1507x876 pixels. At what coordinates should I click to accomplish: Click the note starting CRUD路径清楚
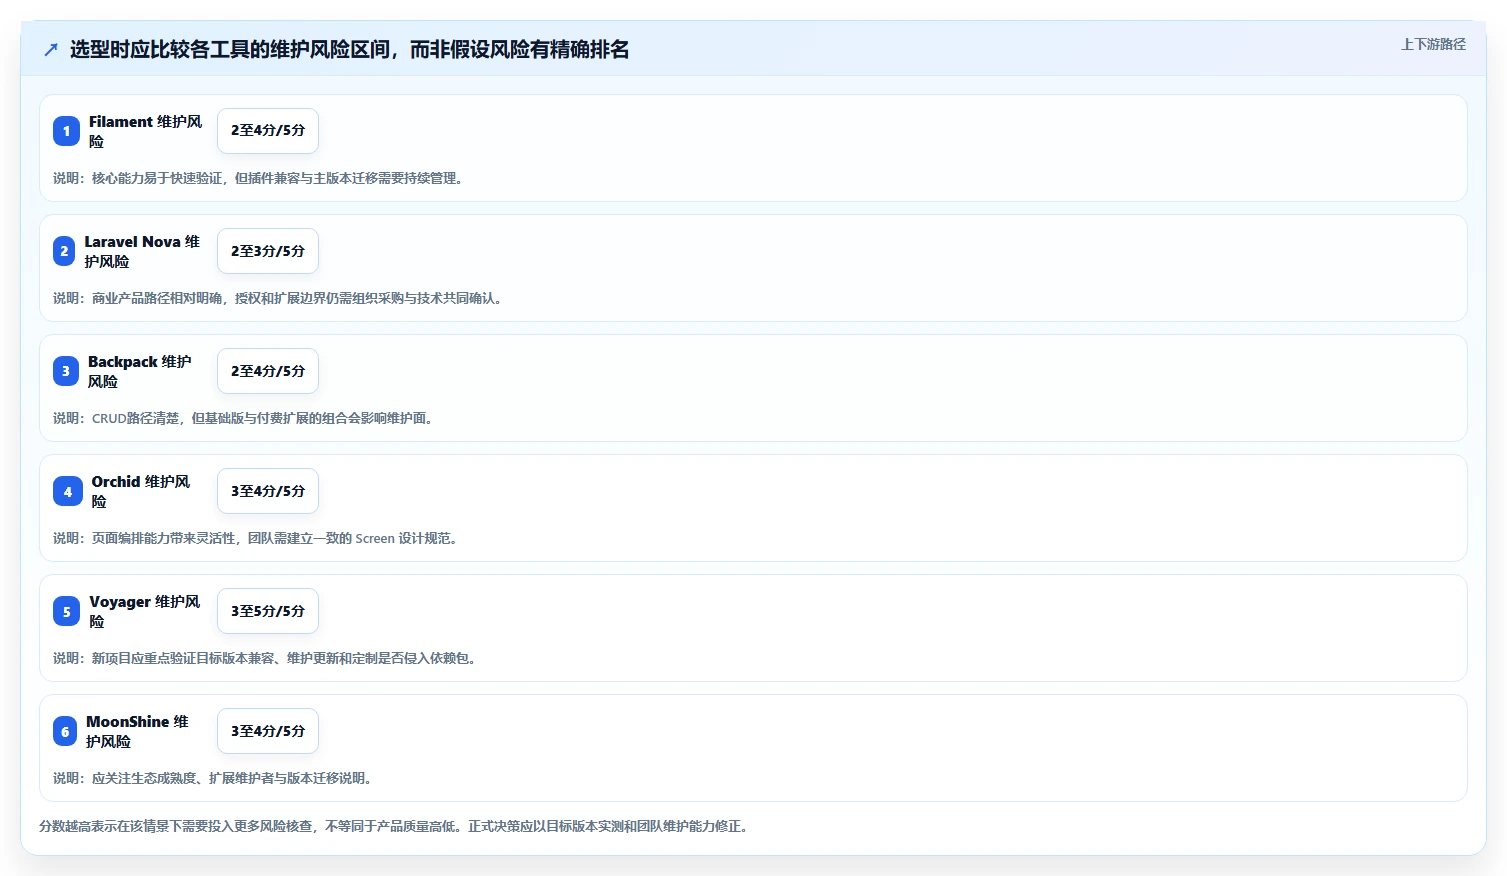[243, 418]
